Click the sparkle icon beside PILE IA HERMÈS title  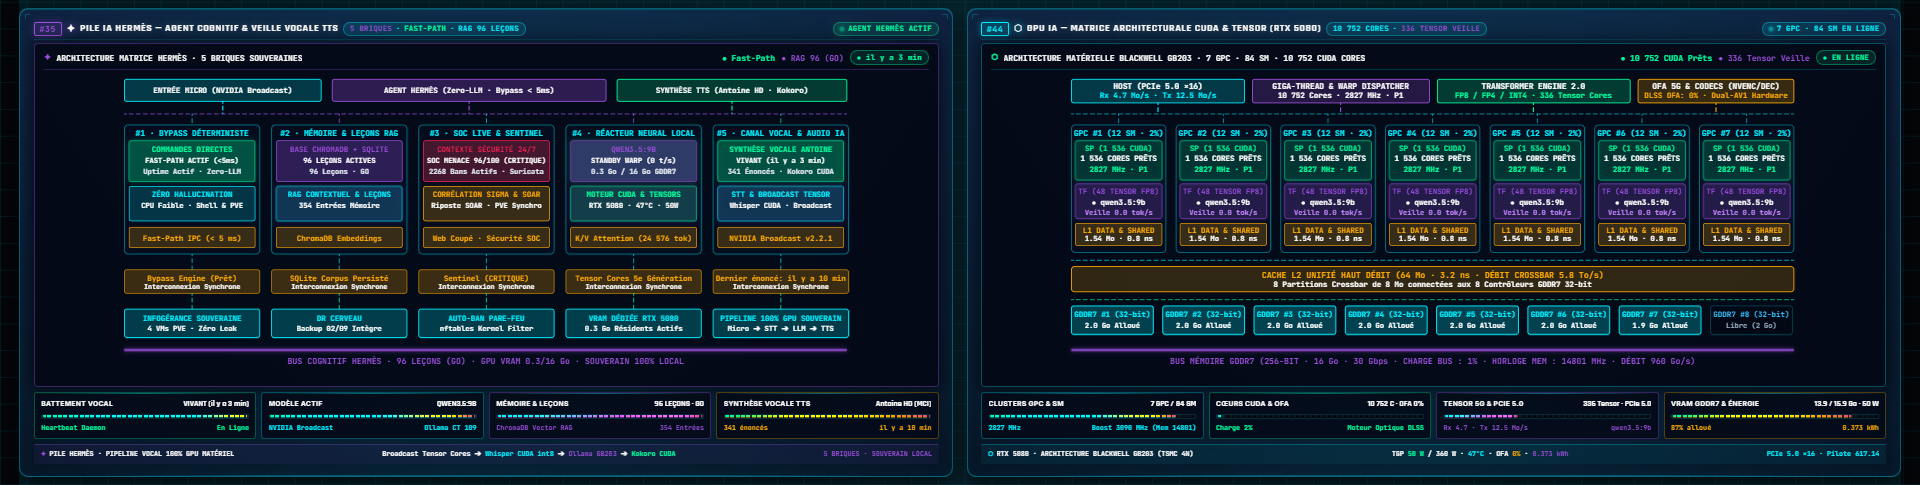71,28
